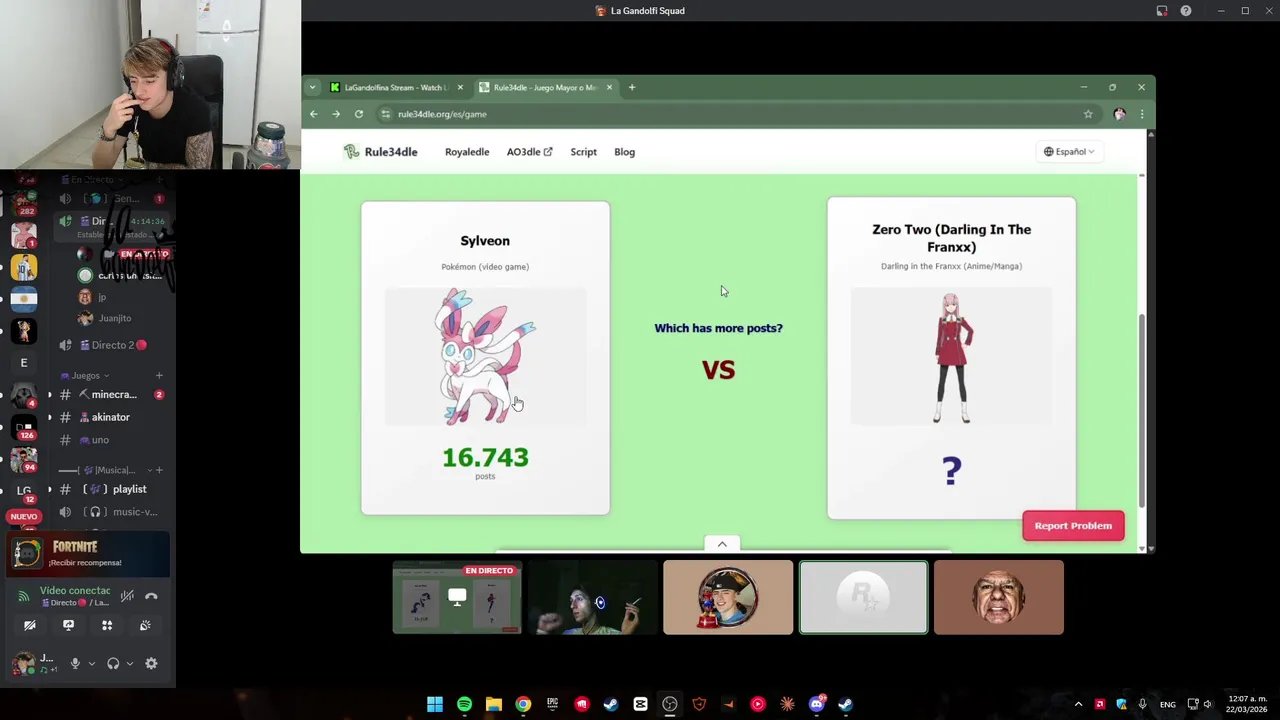This screenshot has width=1280, height=720.
Task: Select the pirate hat avatar video tile
Action: coord(728,598)
